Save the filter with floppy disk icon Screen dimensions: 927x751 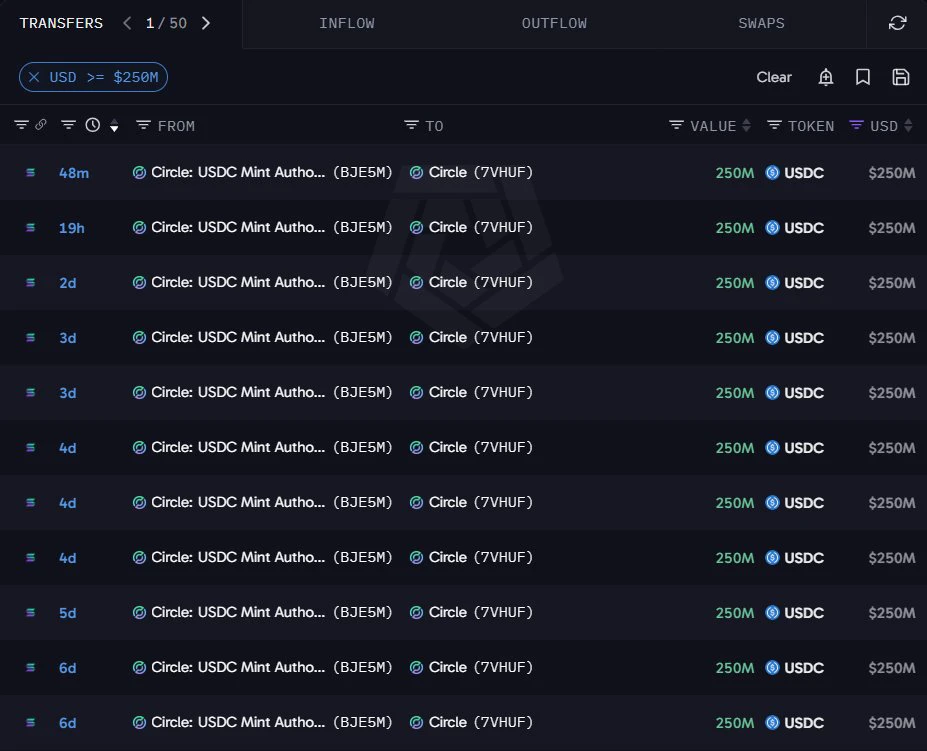(x=900, y=77)
